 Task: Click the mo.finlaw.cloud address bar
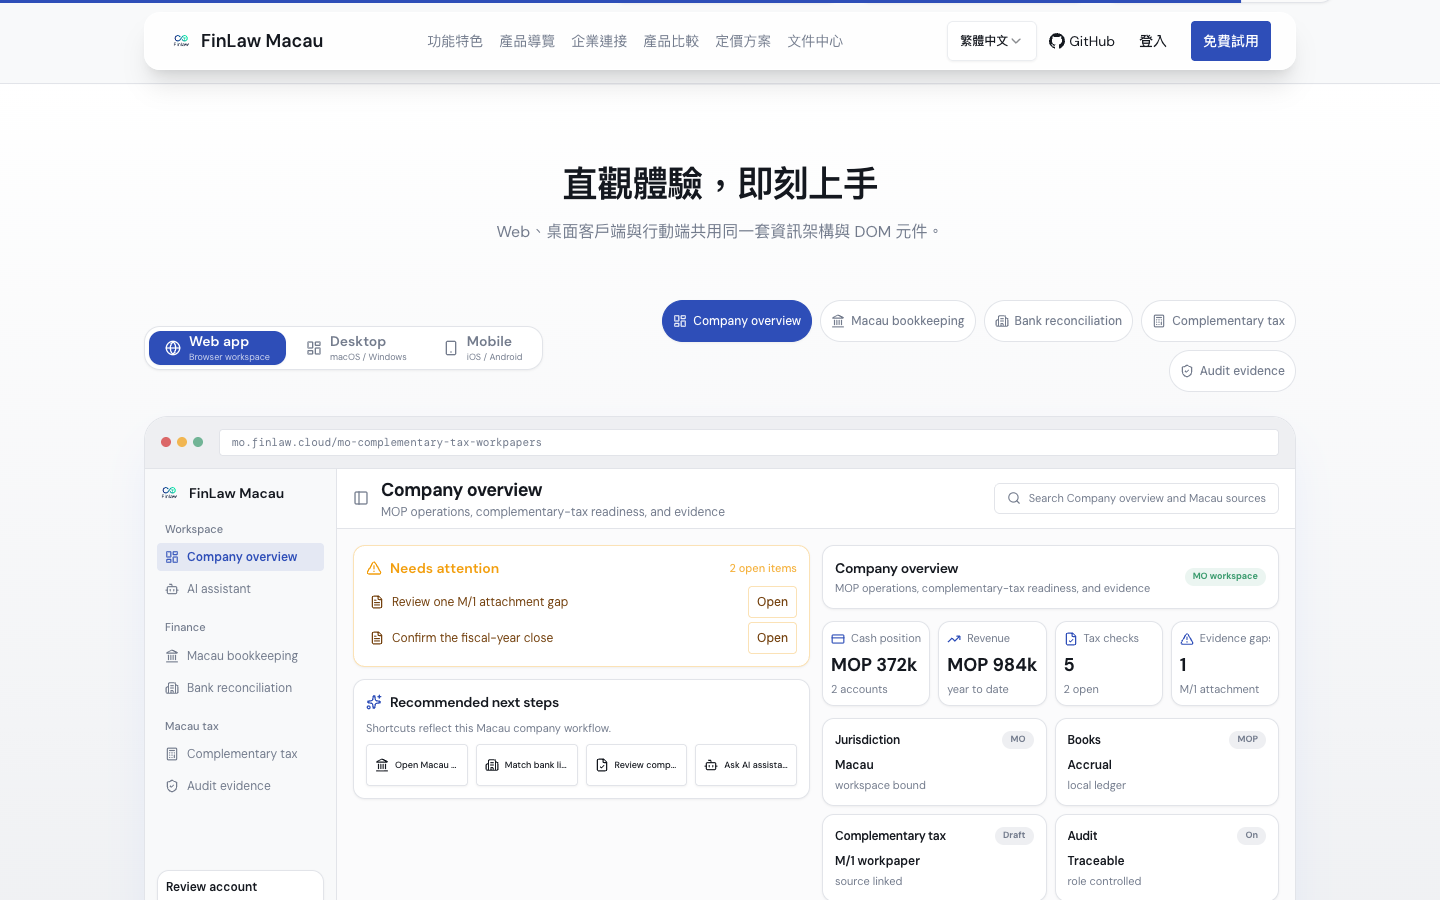pyautogui.click(x=749, y=443)
